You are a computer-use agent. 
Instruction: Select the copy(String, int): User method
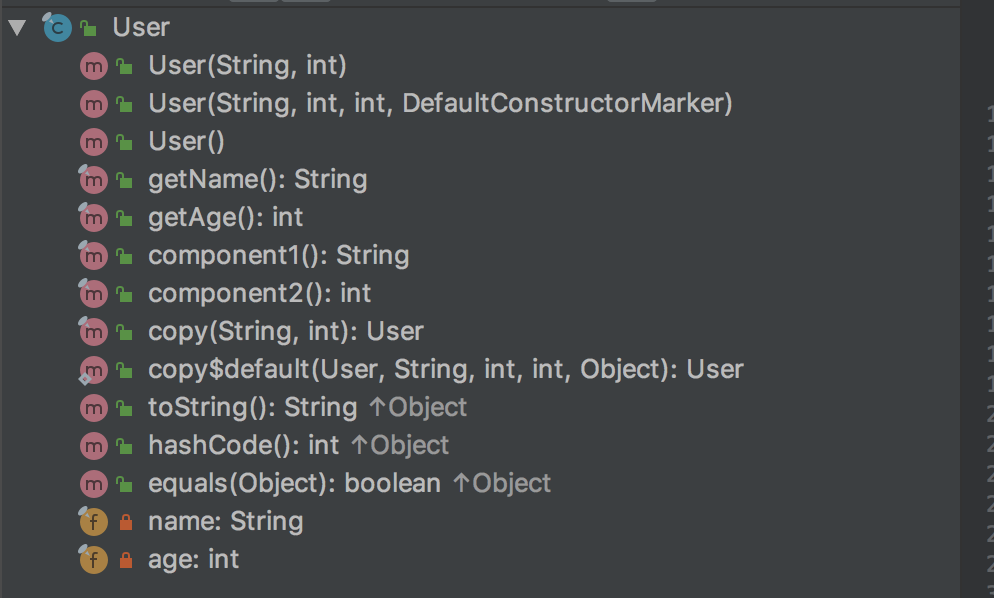(285, 332)
